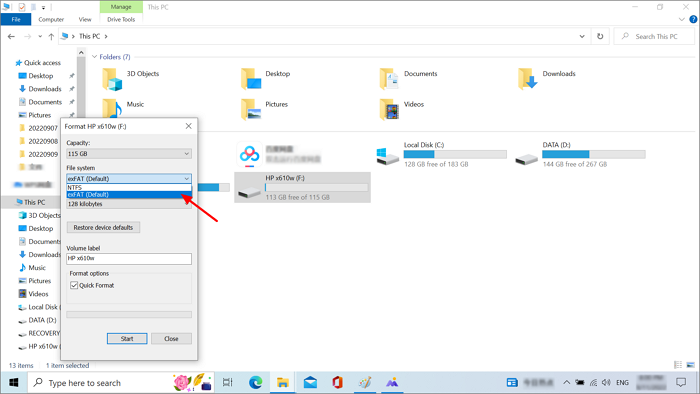The image size is (700, 394).
Task: Click the Search This PC box
Action: (655, 37)
